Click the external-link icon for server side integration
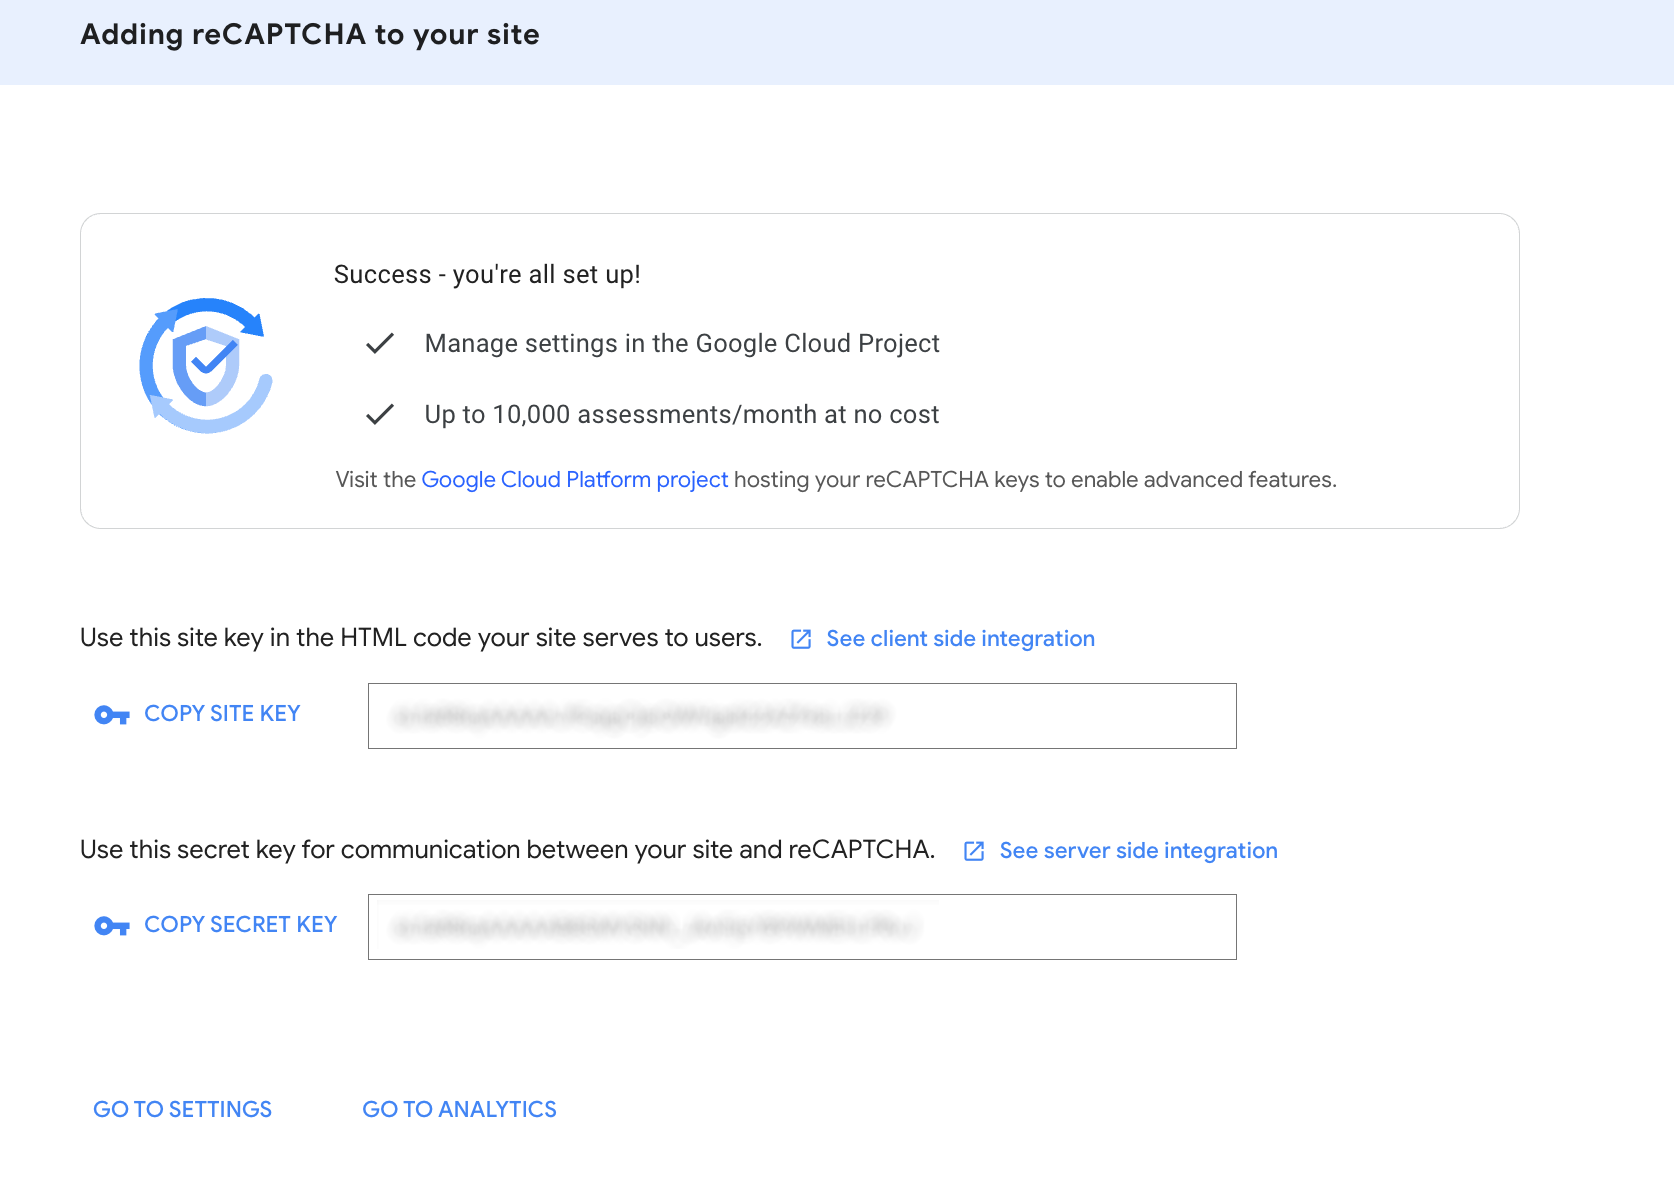 (974, 851)
